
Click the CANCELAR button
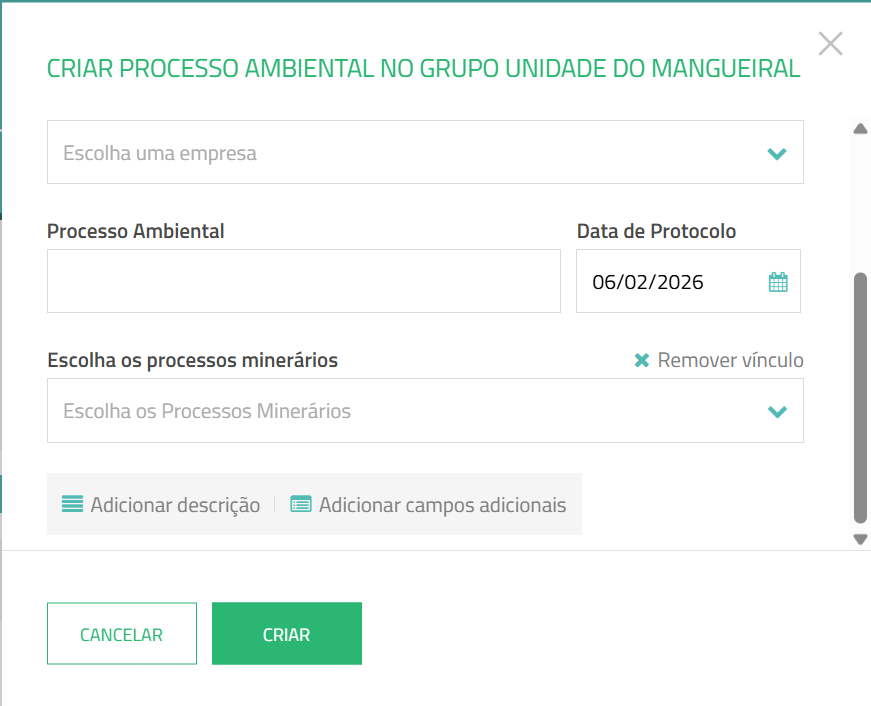121,633
